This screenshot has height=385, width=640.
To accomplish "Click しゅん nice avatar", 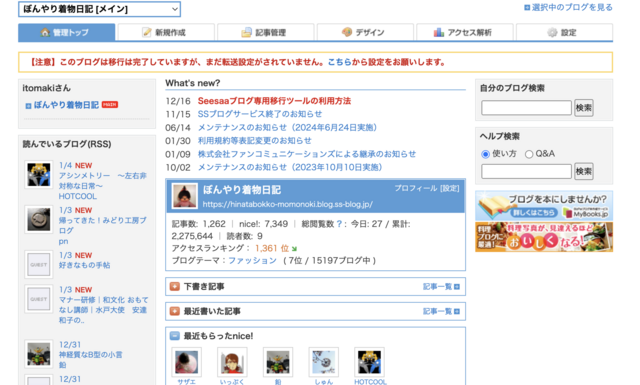I will [324, 362].
